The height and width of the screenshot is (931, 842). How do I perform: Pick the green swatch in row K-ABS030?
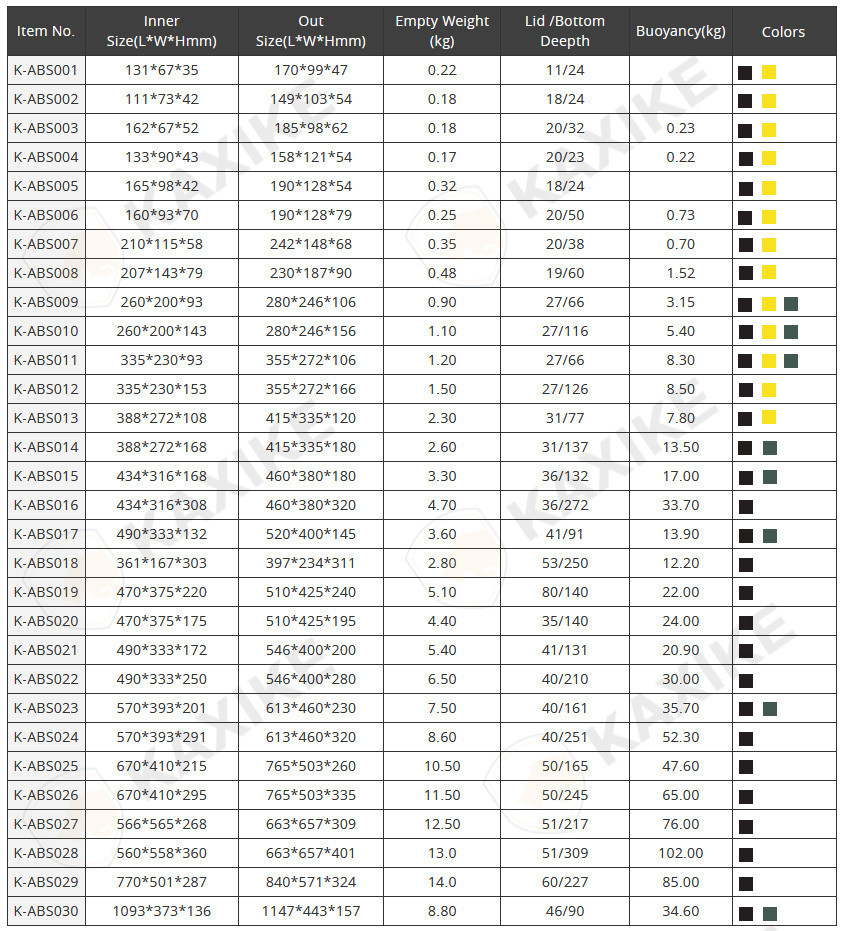point(769,913)
